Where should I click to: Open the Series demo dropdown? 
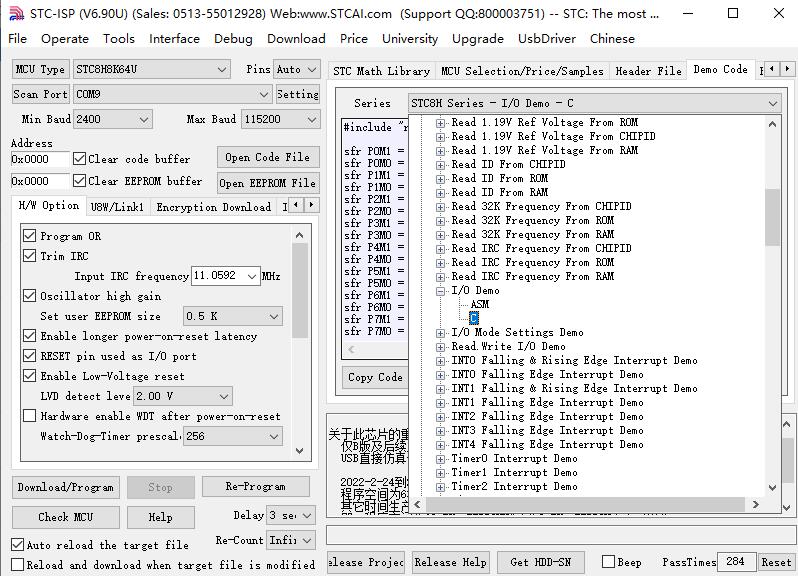pos(594,103)
